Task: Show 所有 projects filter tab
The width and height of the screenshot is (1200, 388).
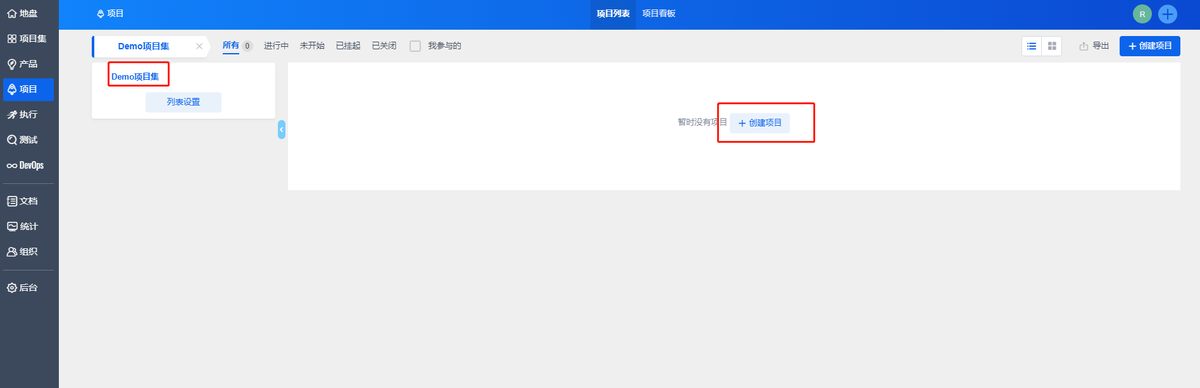Action: [231, 45]
